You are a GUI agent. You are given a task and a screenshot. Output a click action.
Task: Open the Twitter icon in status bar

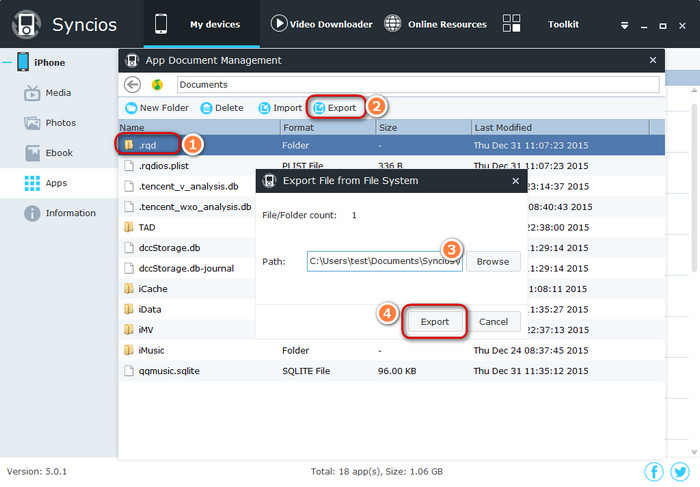(679, 471)
